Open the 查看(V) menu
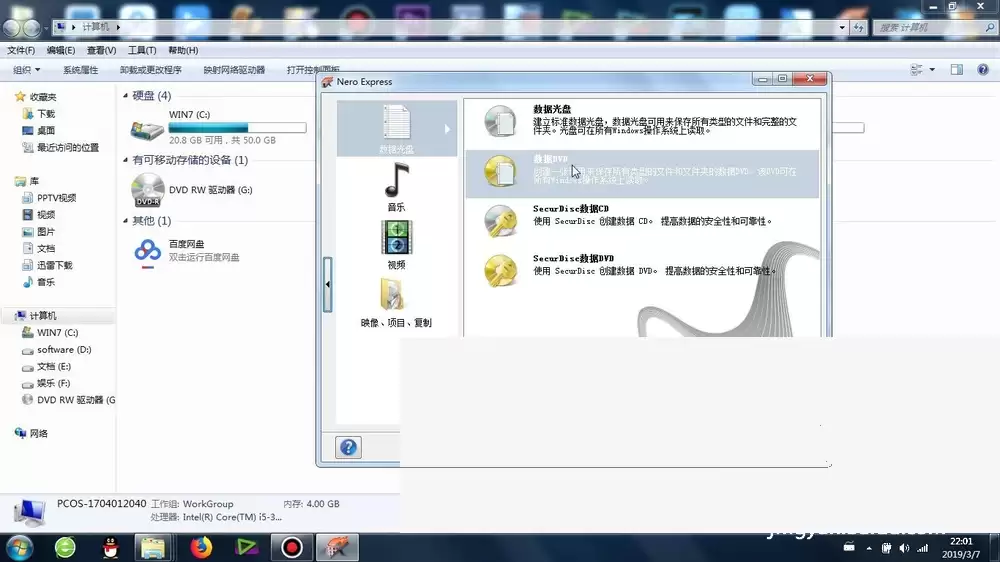 (101, 50)
